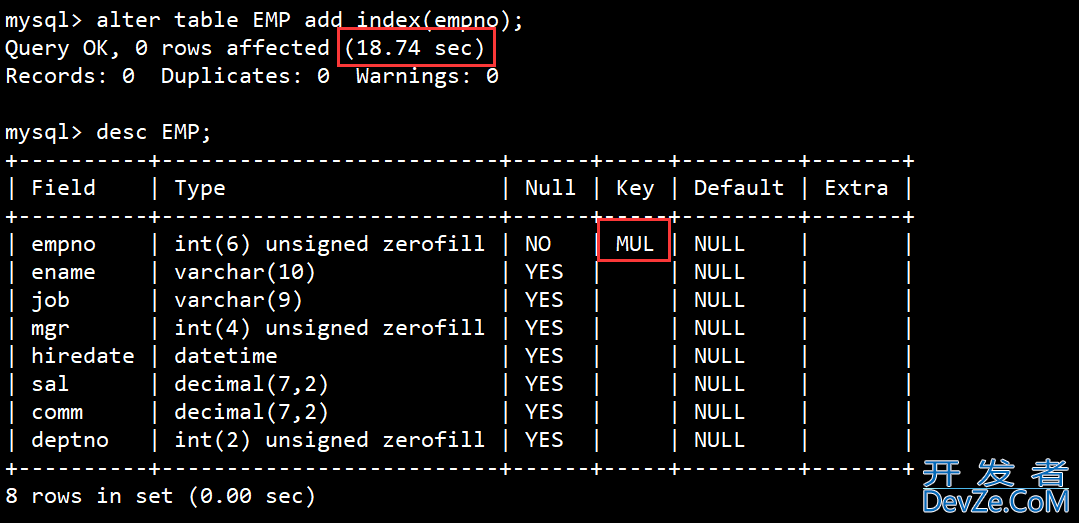Click the desc EMP command text
Screen dimensions: 1079x523
click(153, 132)
